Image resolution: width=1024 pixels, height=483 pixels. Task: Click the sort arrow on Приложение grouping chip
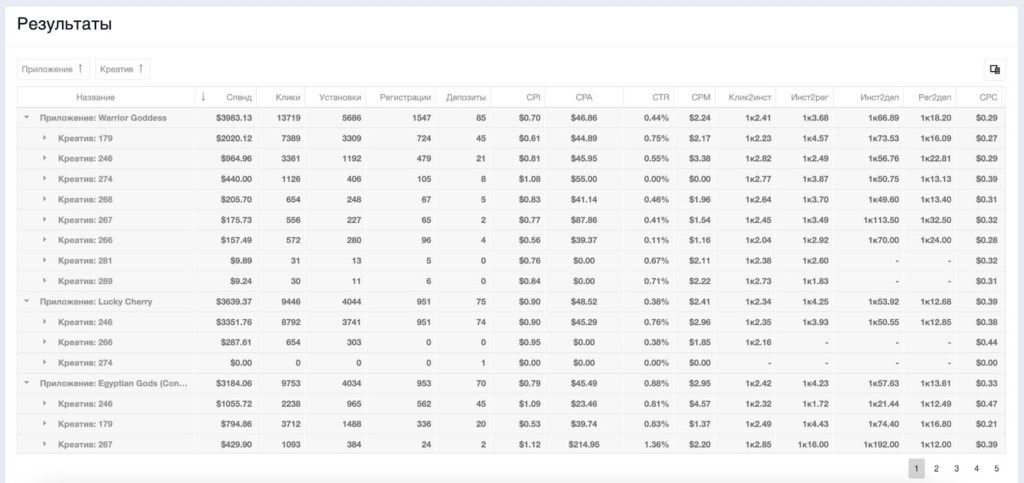[x=80, y=69]
